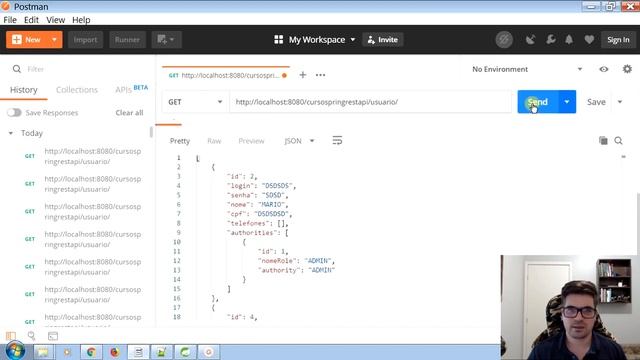Screen dimensions: 640x360
Task: Click the offline sync circle icon
Action: (x=504, y=40)
